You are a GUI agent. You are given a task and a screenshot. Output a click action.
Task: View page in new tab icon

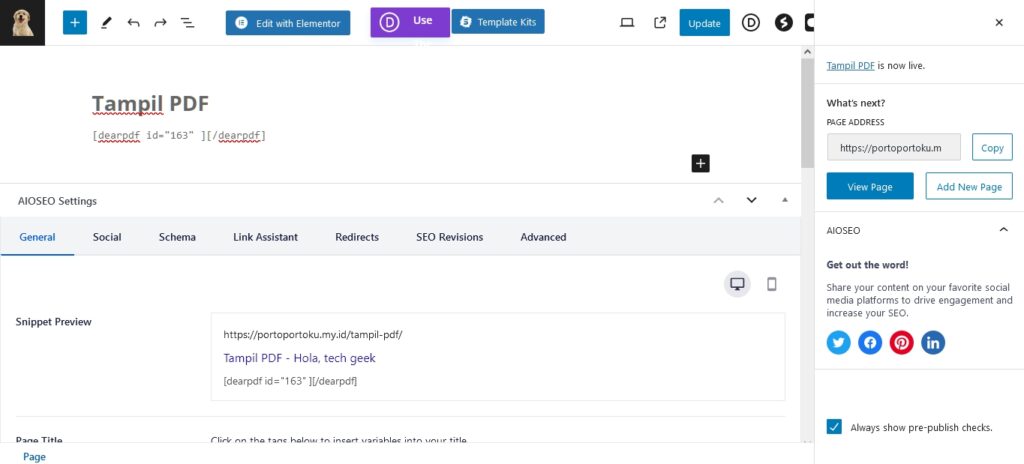click(x=660, y=23)
